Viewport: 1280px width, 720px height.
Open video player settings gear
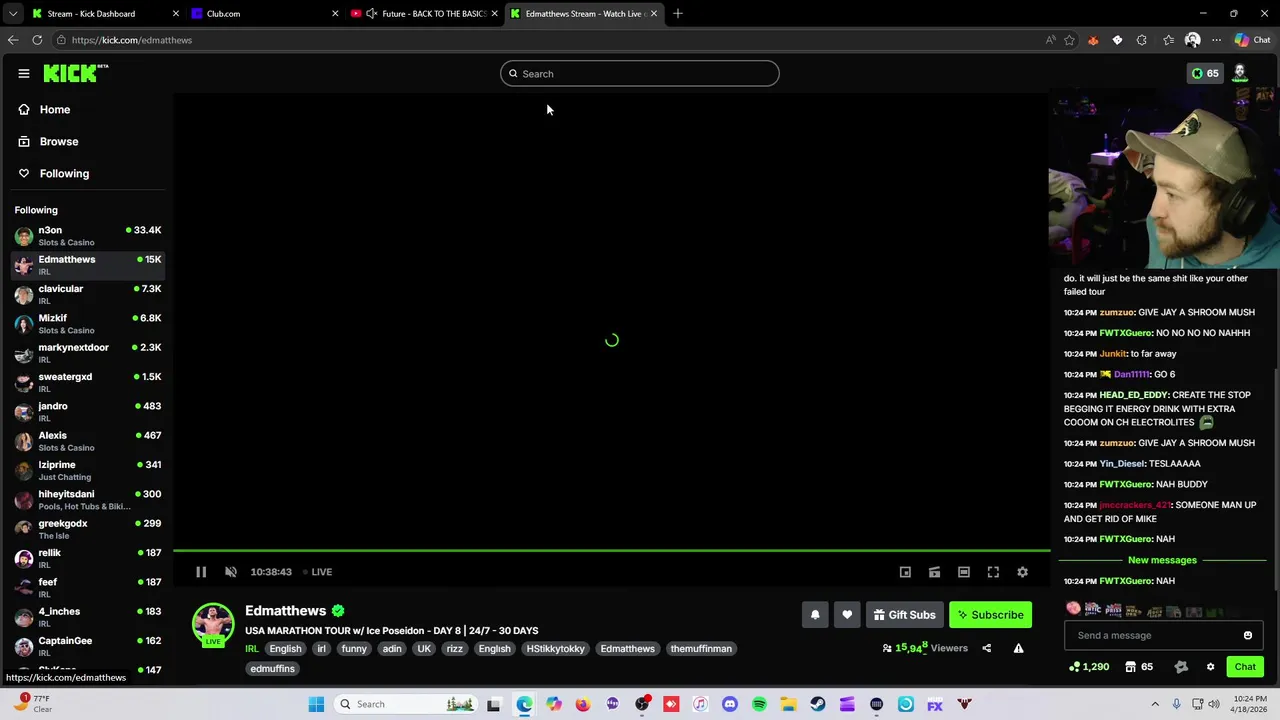(x=1022, y=572)
